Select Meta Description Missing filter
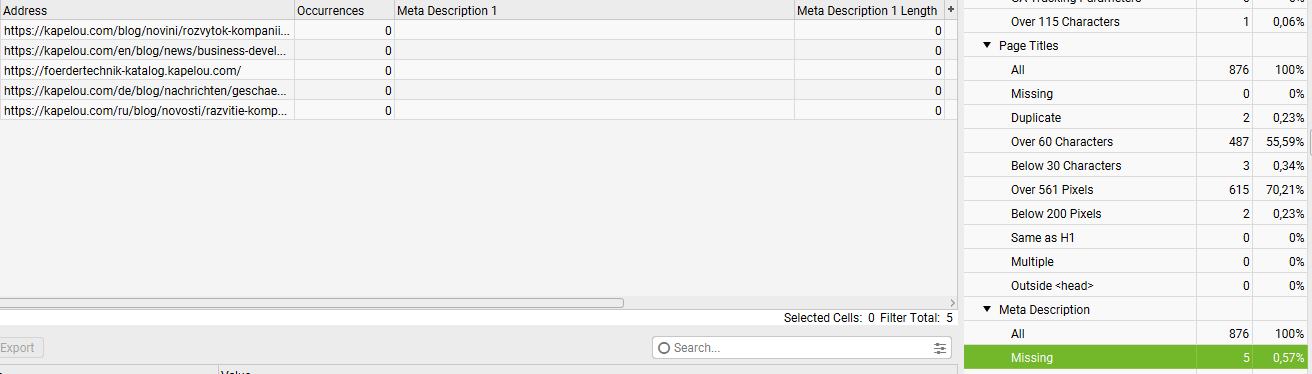Screen dimensions: 1312x374 [x=1137, y=357]
